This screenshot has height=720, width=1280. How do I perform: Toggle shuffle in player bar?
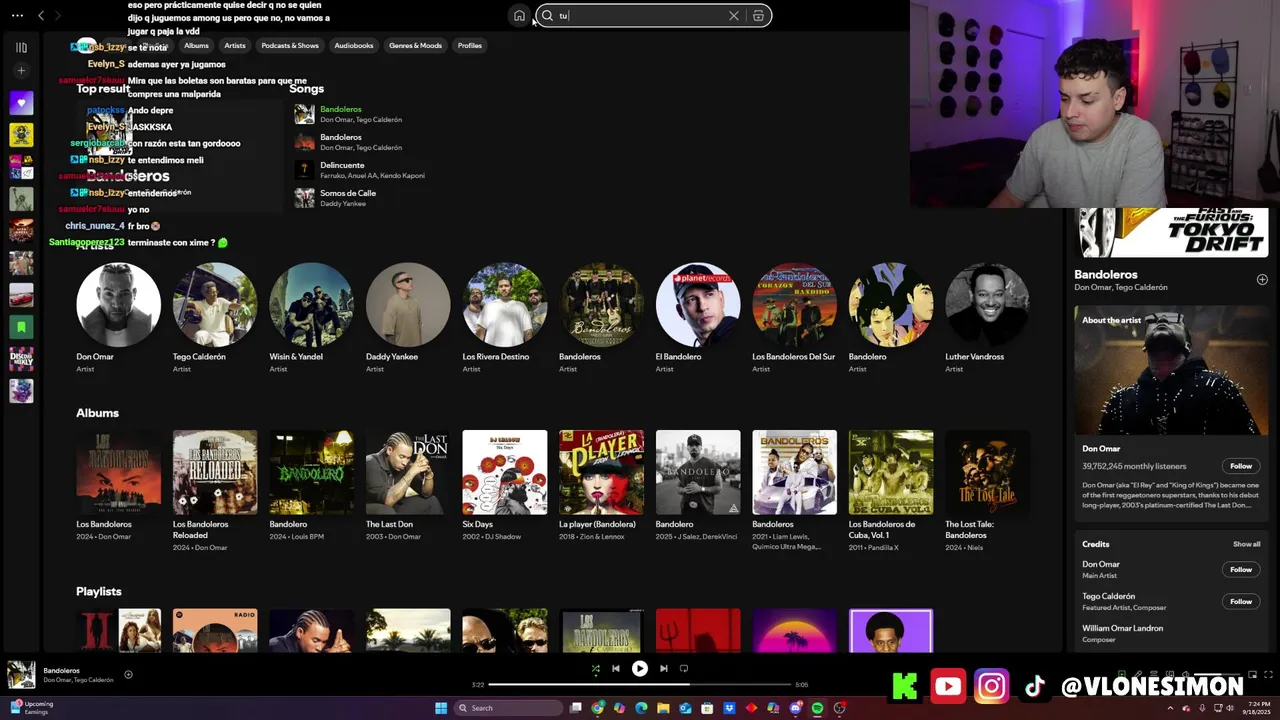click(x=595, y=668)
